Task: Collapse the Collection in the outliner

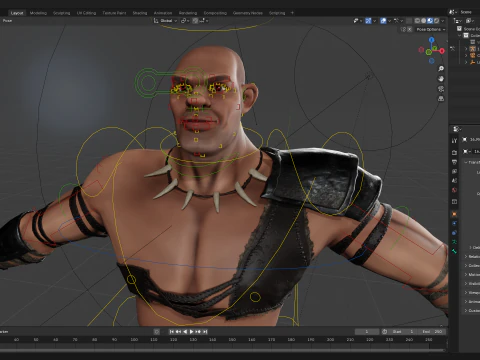Action: [460, 35]
